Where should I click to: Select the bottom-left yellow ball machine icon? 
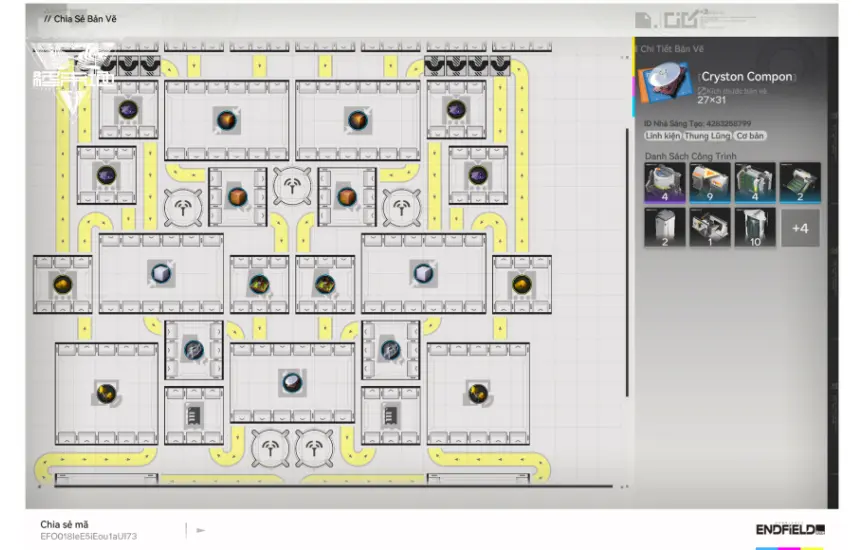[106, 393]
